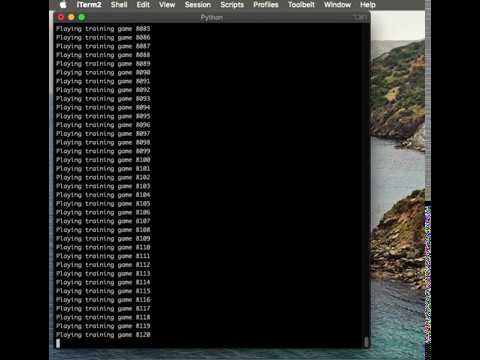Click line 'Playing training game 8118'
The width and height of the screenshot is (480, 360).
pyautogui.click(x=103, y=318)
